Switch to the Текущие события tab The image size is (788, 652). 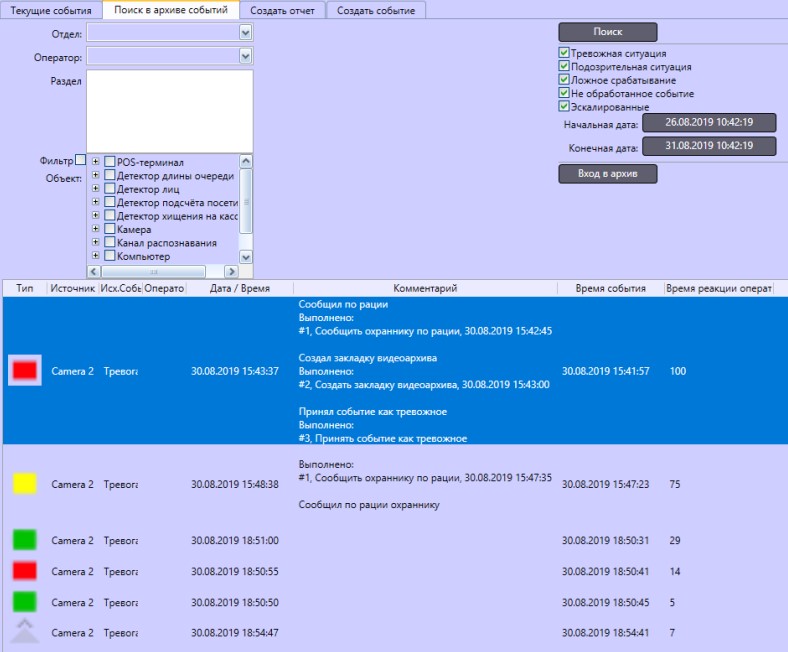pyautogui.click(x=51, y=10)
